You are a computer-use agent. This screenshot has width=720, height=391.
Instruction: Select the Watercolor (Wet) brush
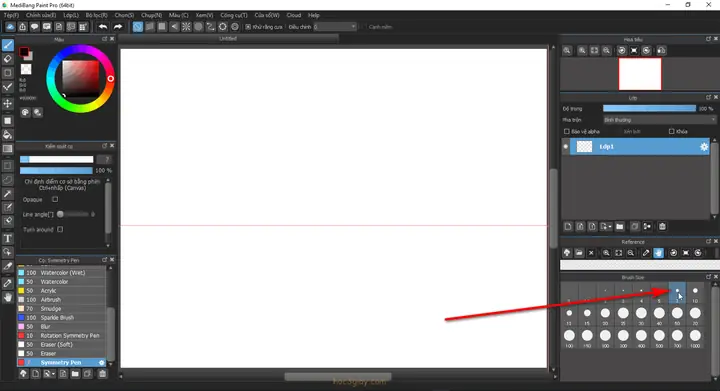click(62, 273)
